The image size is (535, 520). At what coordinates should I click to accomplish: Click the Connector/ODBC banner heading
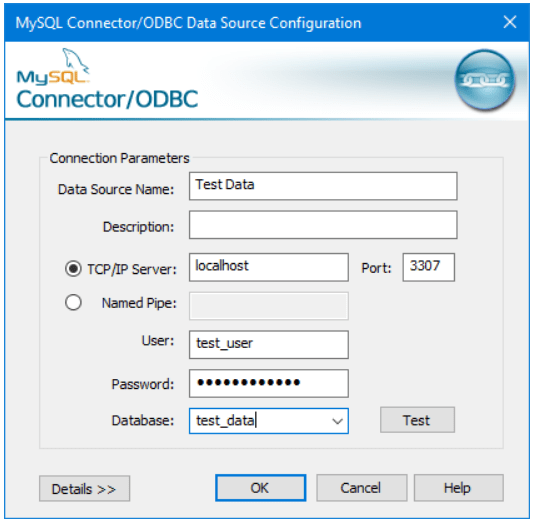[107, 99]
